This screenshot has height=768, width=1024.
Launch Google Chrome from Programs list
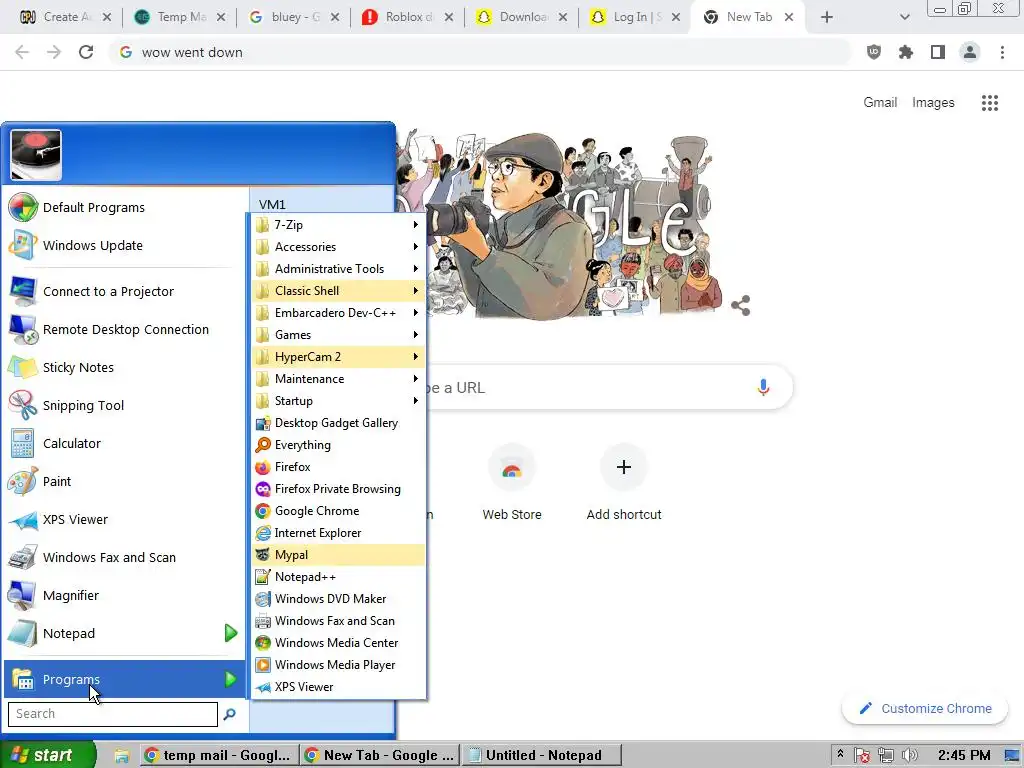pos(338,511)
